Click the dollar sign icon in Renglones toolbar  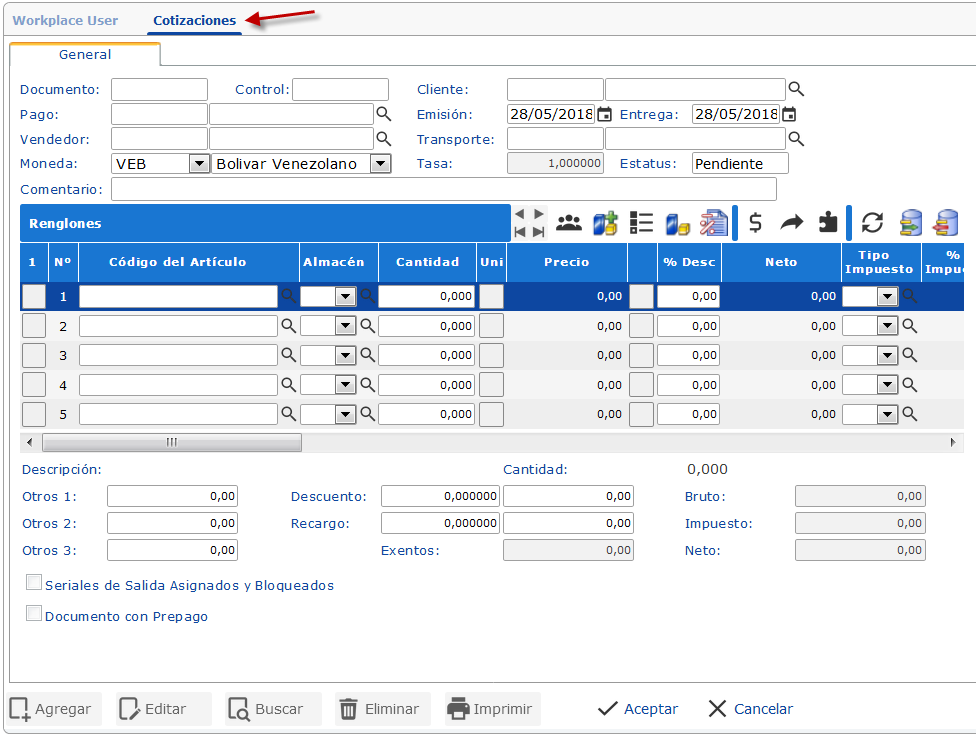tap(756, 223)
